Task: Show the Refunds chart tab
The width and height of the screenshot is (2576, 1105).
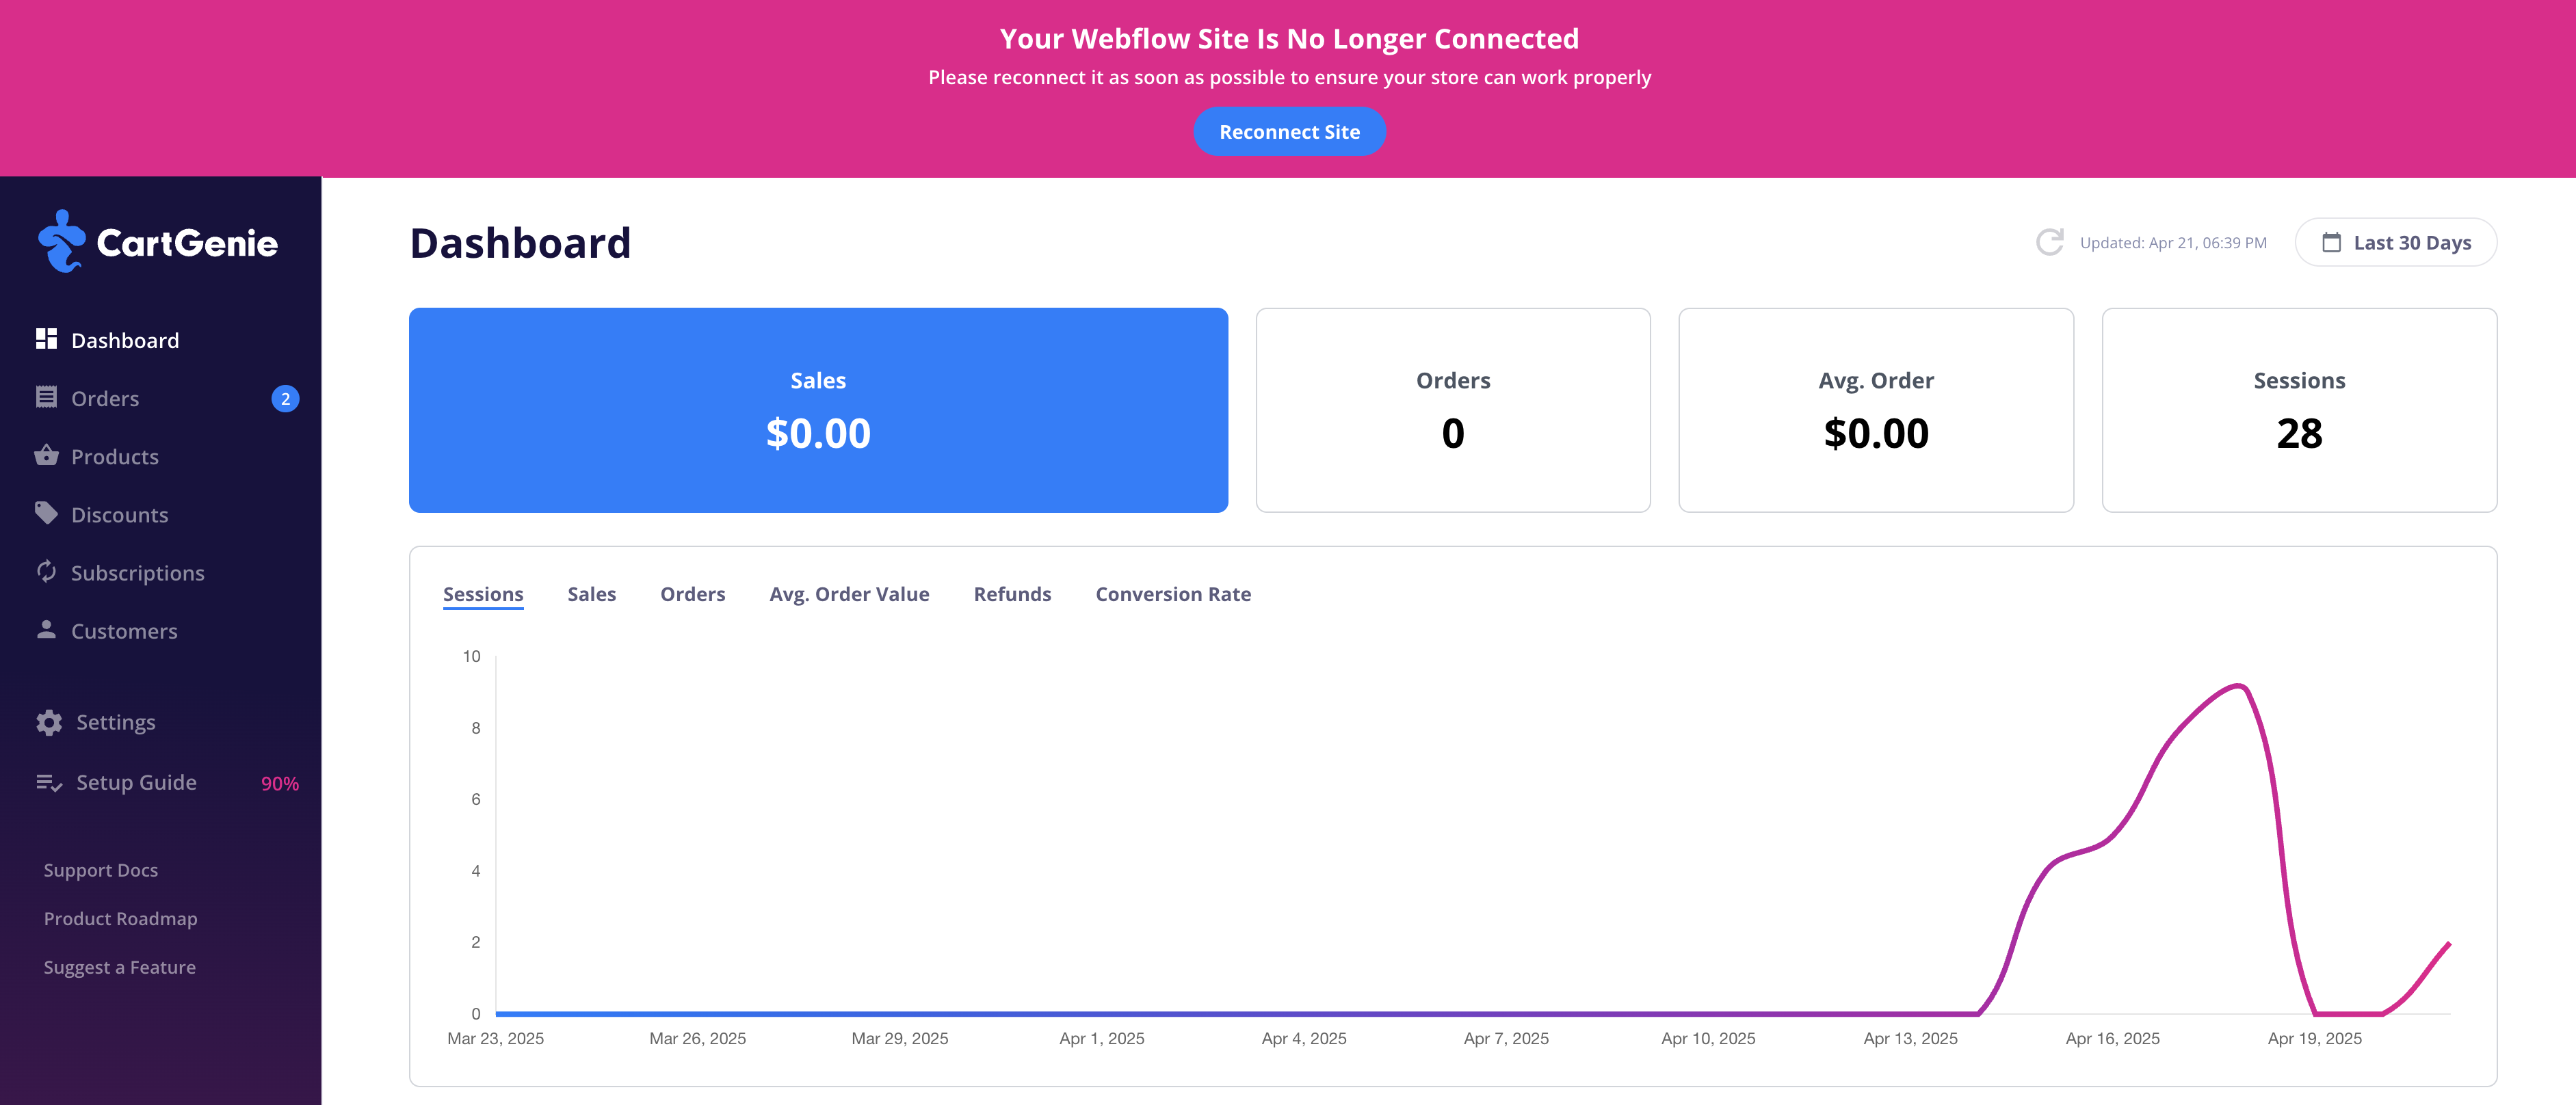Action: 1012,594
